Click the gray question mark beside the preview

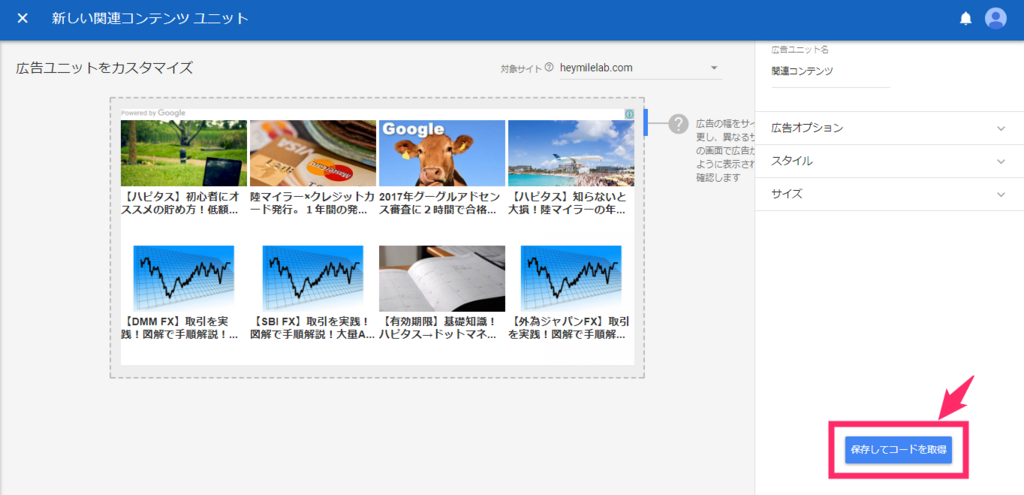(x=679, y=123)
